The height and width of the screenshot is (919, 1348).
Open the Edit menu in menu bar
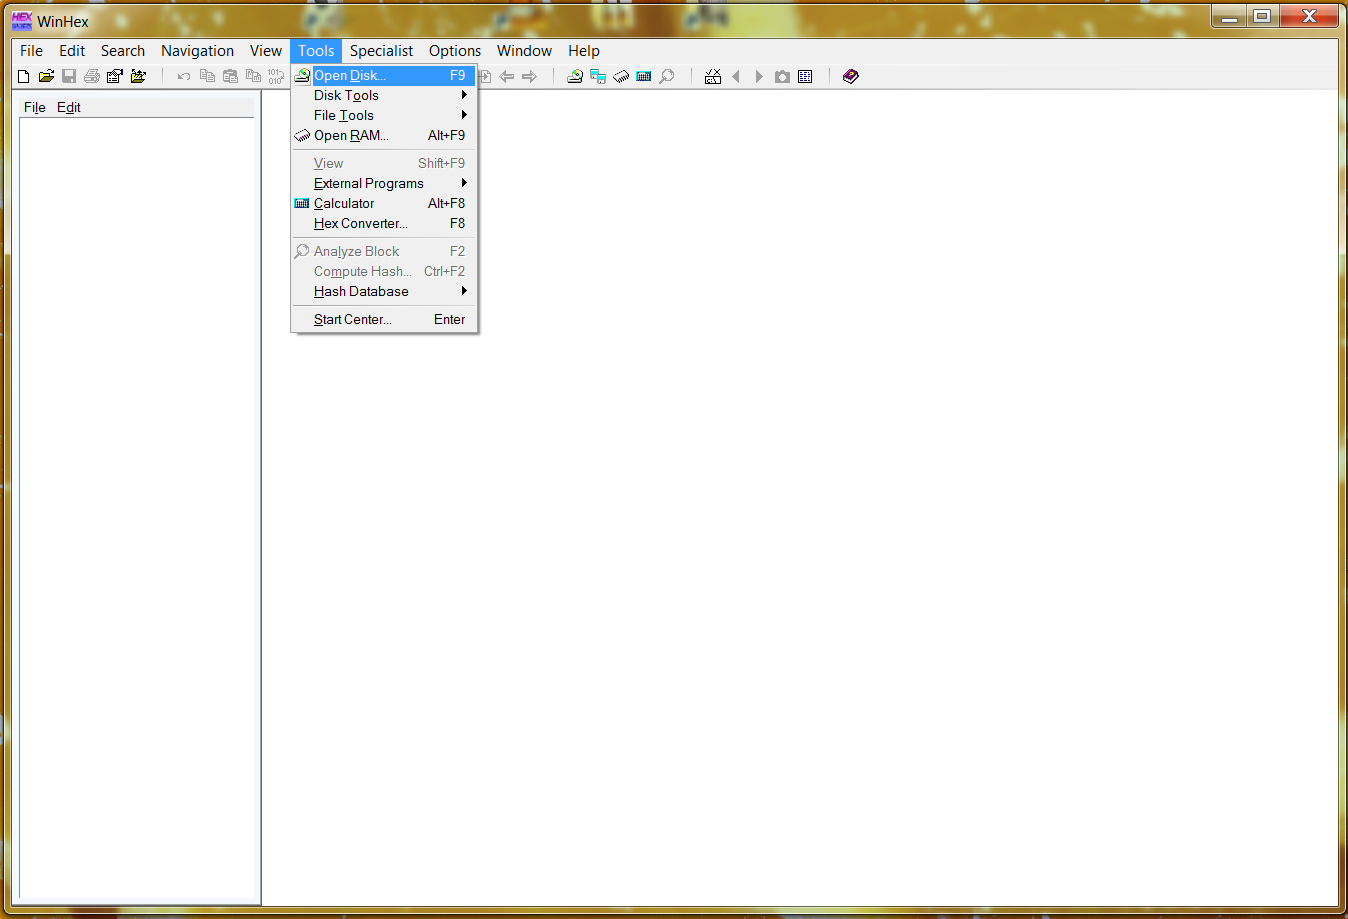(x=72, y=51)
